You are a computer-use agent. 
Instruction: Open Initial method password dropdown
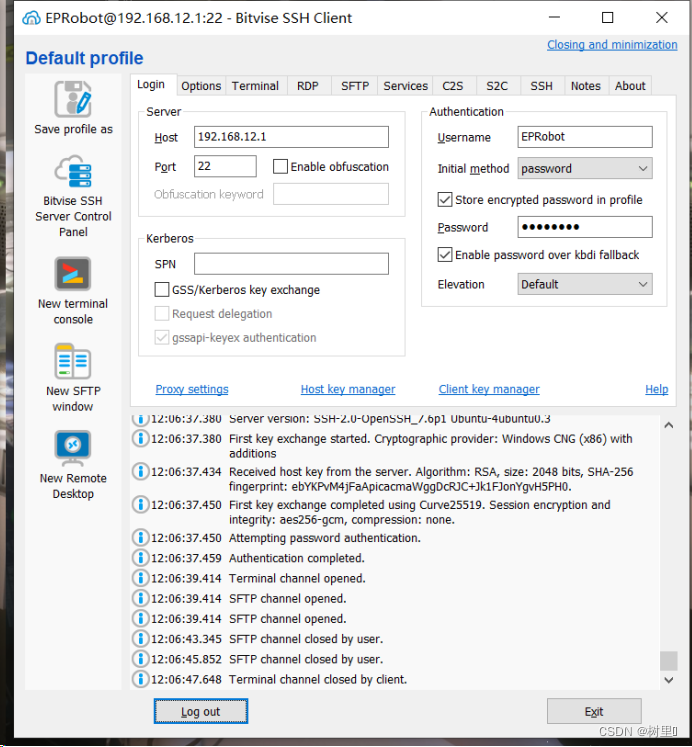(585, 169)
